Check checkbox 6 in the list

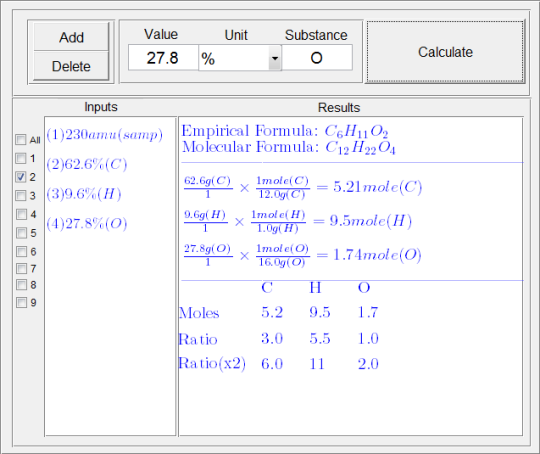[x=21, y=251]
